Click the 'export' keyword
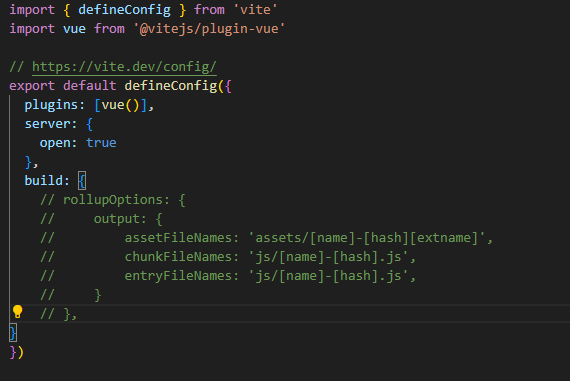The height and width of the screenshot is (381, 570). pos(32,86)
